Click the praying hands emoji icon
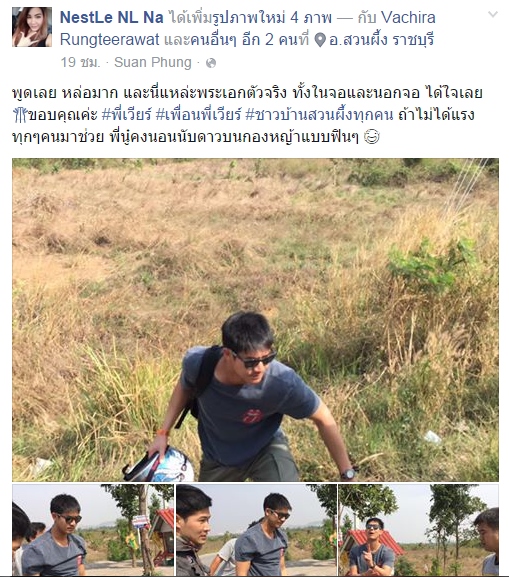This screenshot has width=509, height=577. coord(20,115)
